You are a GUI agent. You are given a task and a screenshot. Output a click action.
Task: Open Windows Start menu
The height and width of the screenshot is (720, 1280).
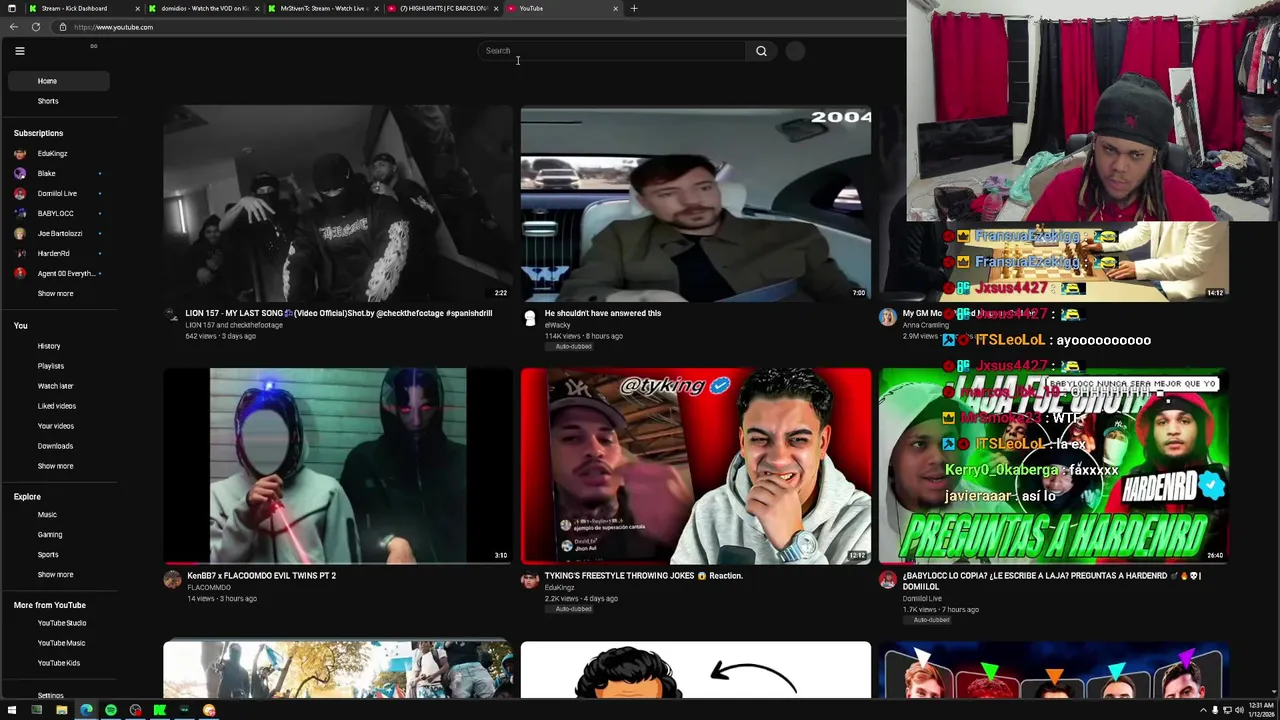(12, 710)
